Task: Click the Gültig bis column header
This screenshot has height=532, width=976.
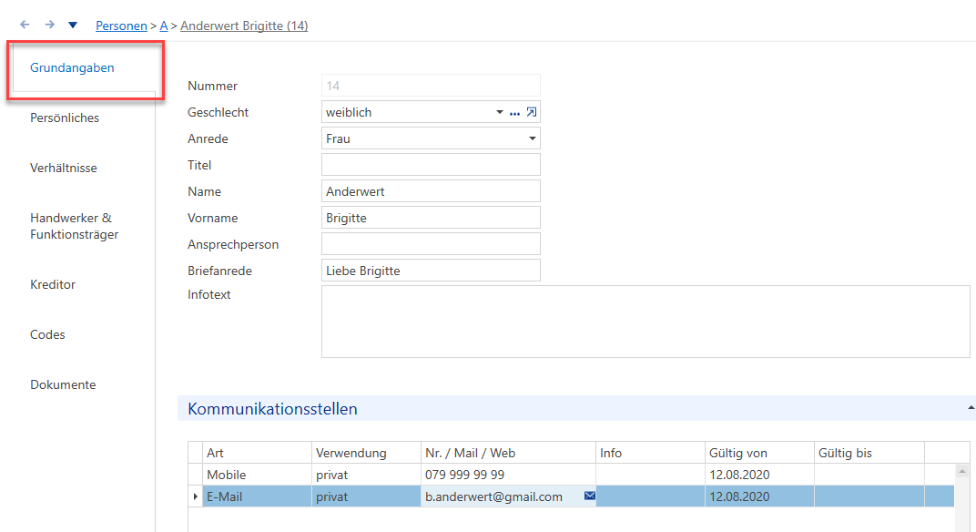Action: tap(869, 453)
